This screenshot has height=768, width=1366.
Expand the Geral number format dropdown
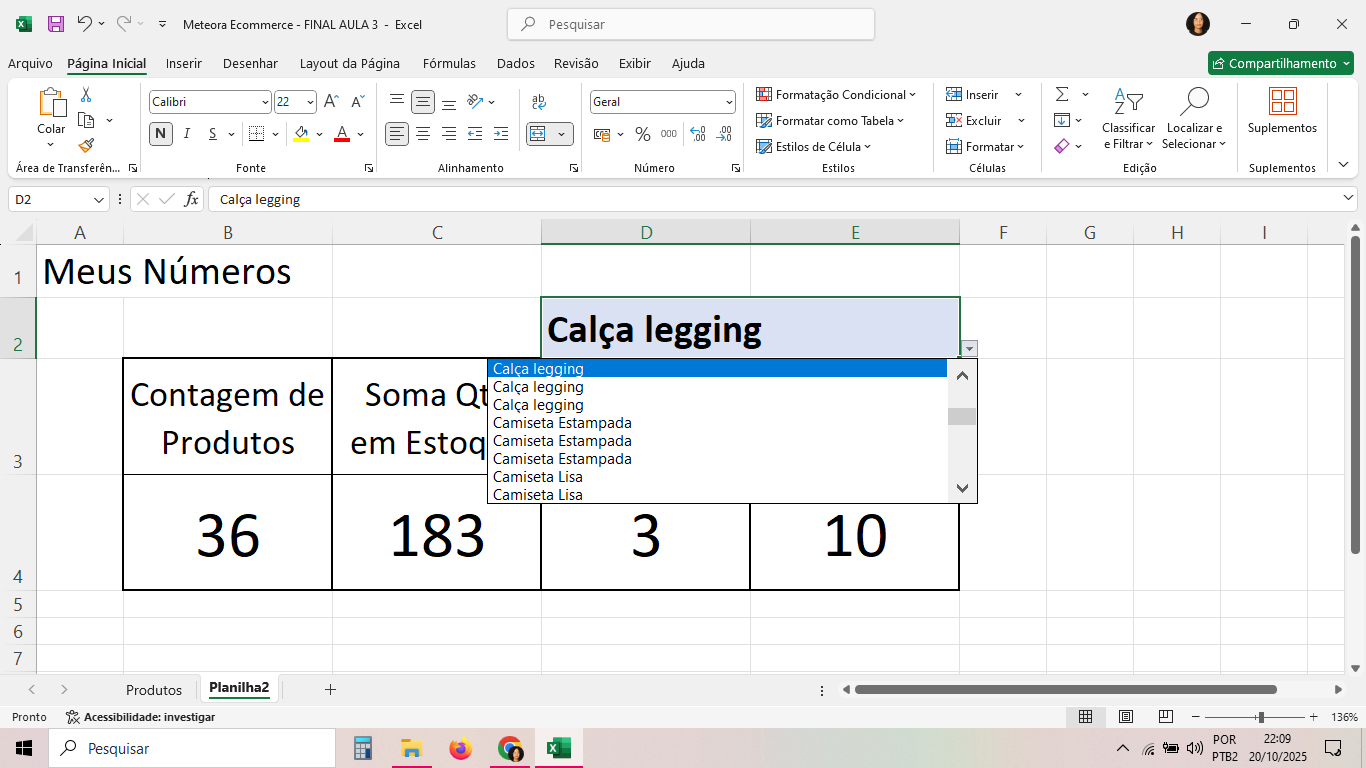(x=729, y=102)
